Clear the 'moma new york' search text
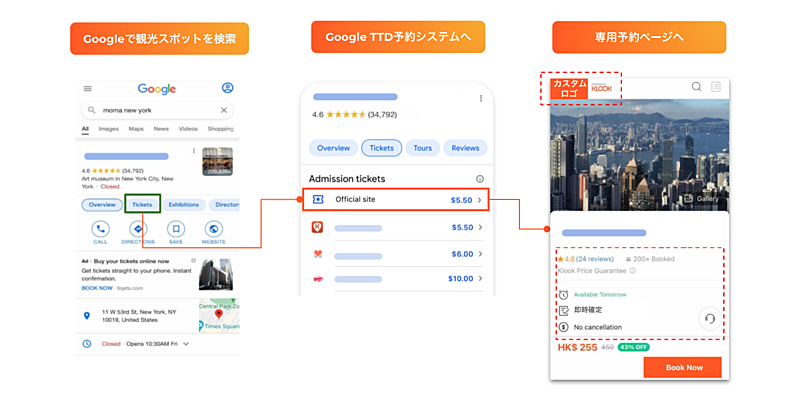Viewport: 800px width, 416px height. point(223,110)
